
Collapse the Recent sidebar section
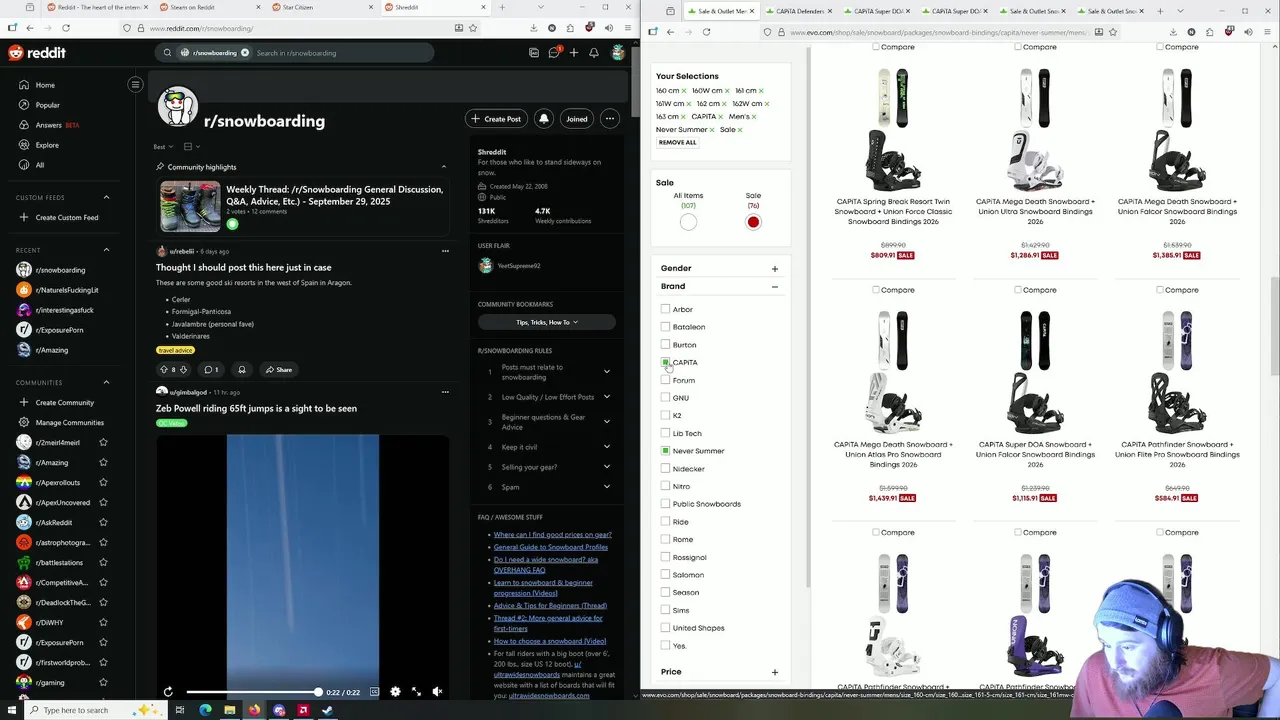[106, 250]
